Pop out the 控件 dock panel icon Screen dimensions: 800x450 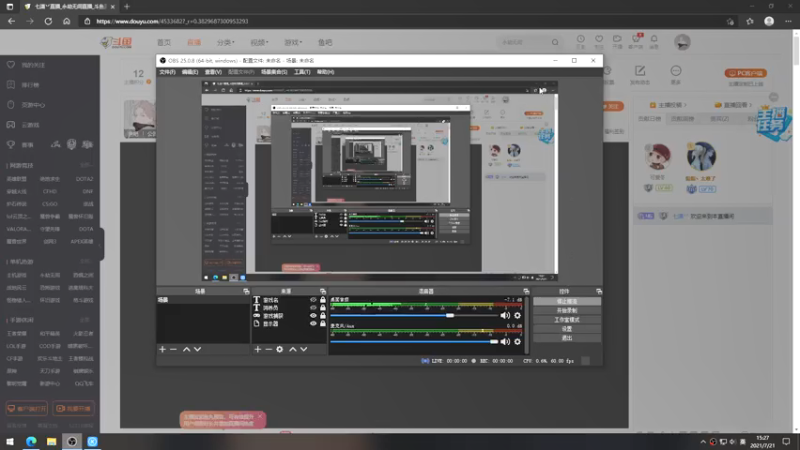point(598,291)
